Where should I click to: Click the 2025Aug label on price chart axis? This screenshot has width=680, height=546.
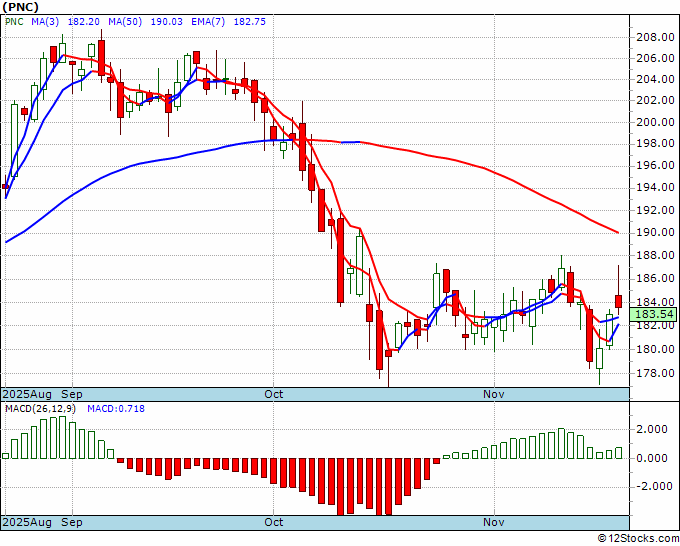[x=27, y=394]
